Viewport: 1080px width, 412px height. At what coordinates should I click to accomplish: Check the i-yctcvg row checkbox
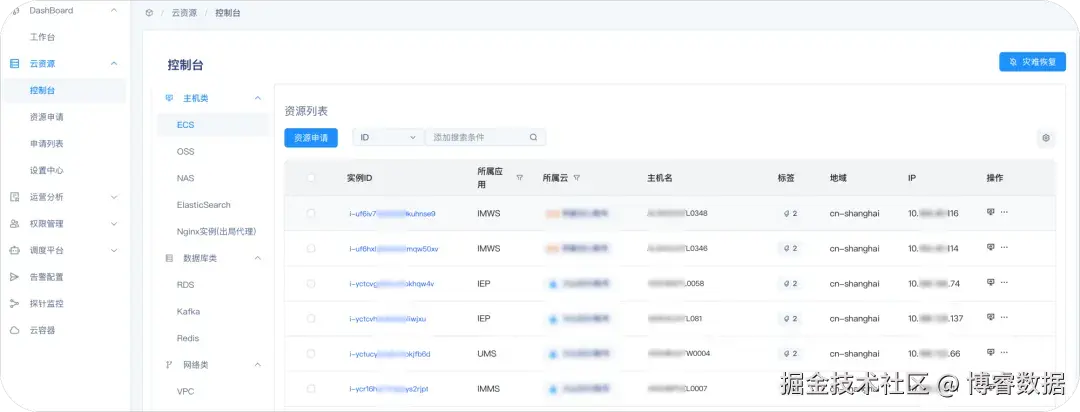coord(311,284)
